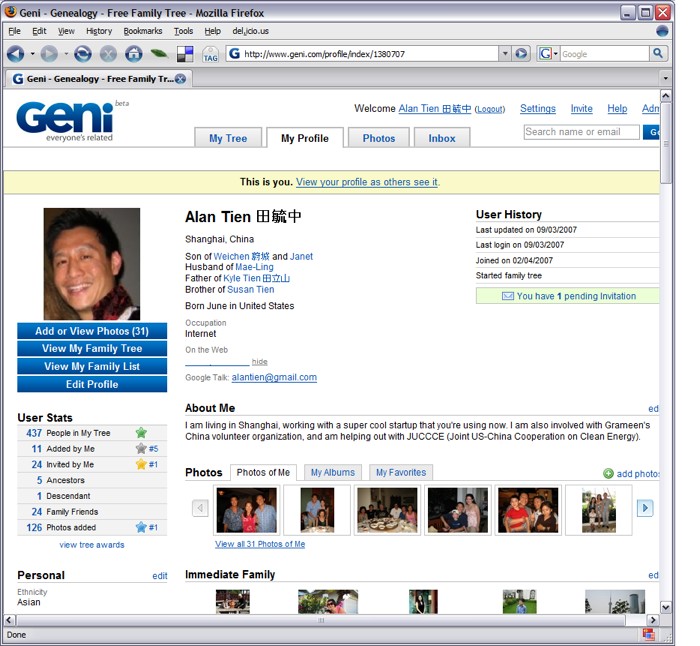
Task: Switch to the My Albums photo tab
Action: (333, 472)
